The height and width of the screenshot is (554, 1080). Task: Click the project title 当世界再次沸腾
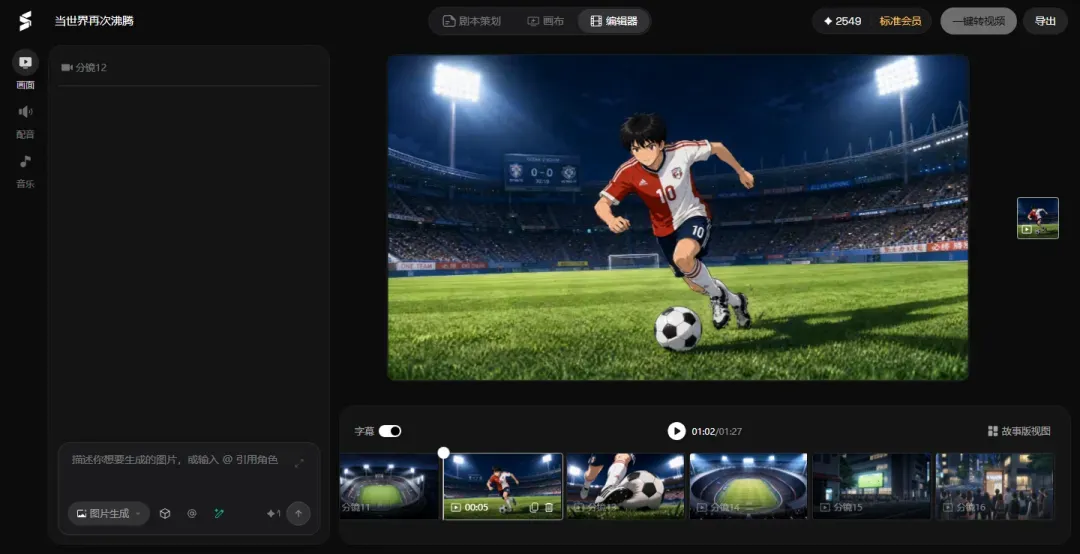coord(94,21)
